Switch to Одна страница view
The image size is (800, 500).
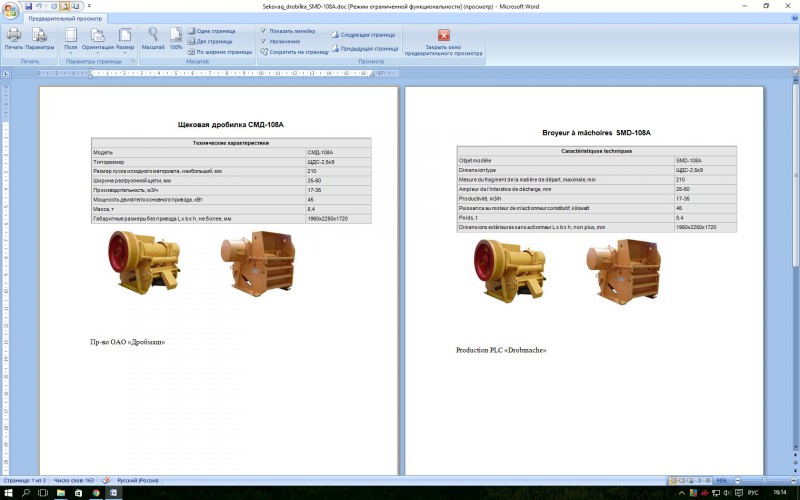coord(211,31)
